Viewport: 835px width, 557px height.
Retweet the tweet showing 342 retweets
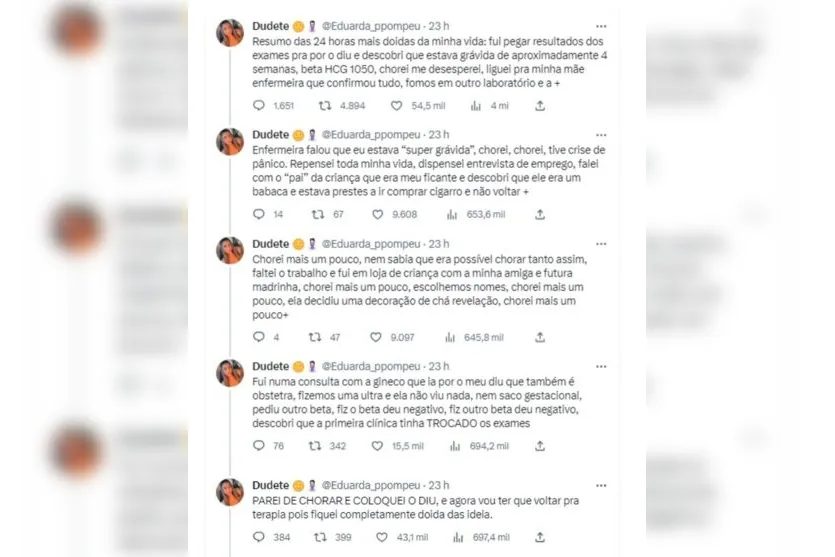(x=315, y=446)
